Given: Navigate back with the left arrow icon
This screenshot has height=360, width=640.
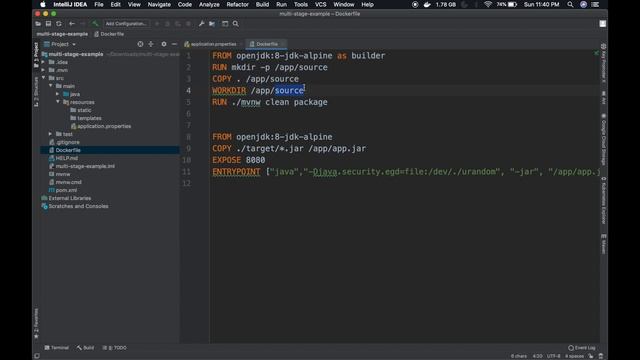Looking at the screenshot, I should coord(72,24).
